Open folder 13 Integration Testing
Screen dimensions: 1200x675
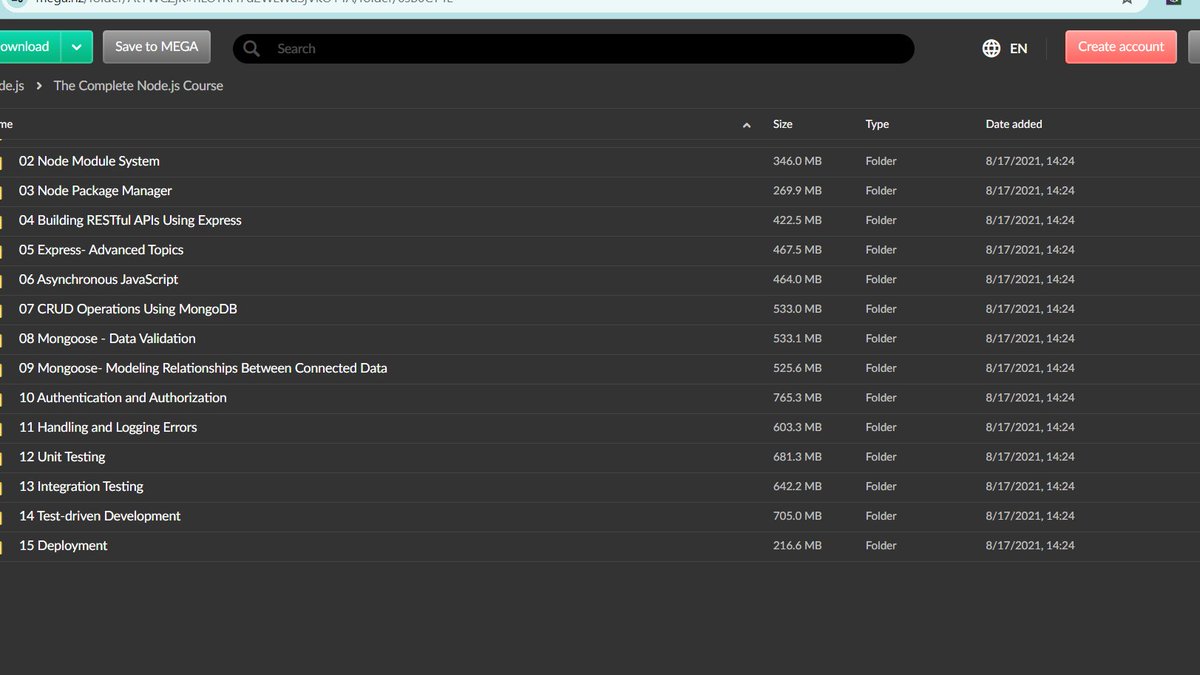[x=81, y=486]
